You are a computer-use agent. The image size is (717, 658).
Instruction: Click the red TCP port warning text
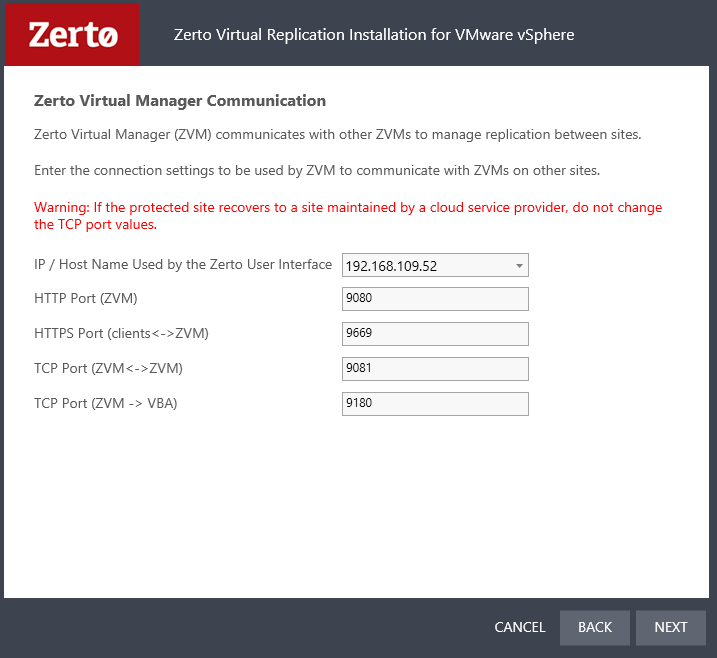[347, 216]
